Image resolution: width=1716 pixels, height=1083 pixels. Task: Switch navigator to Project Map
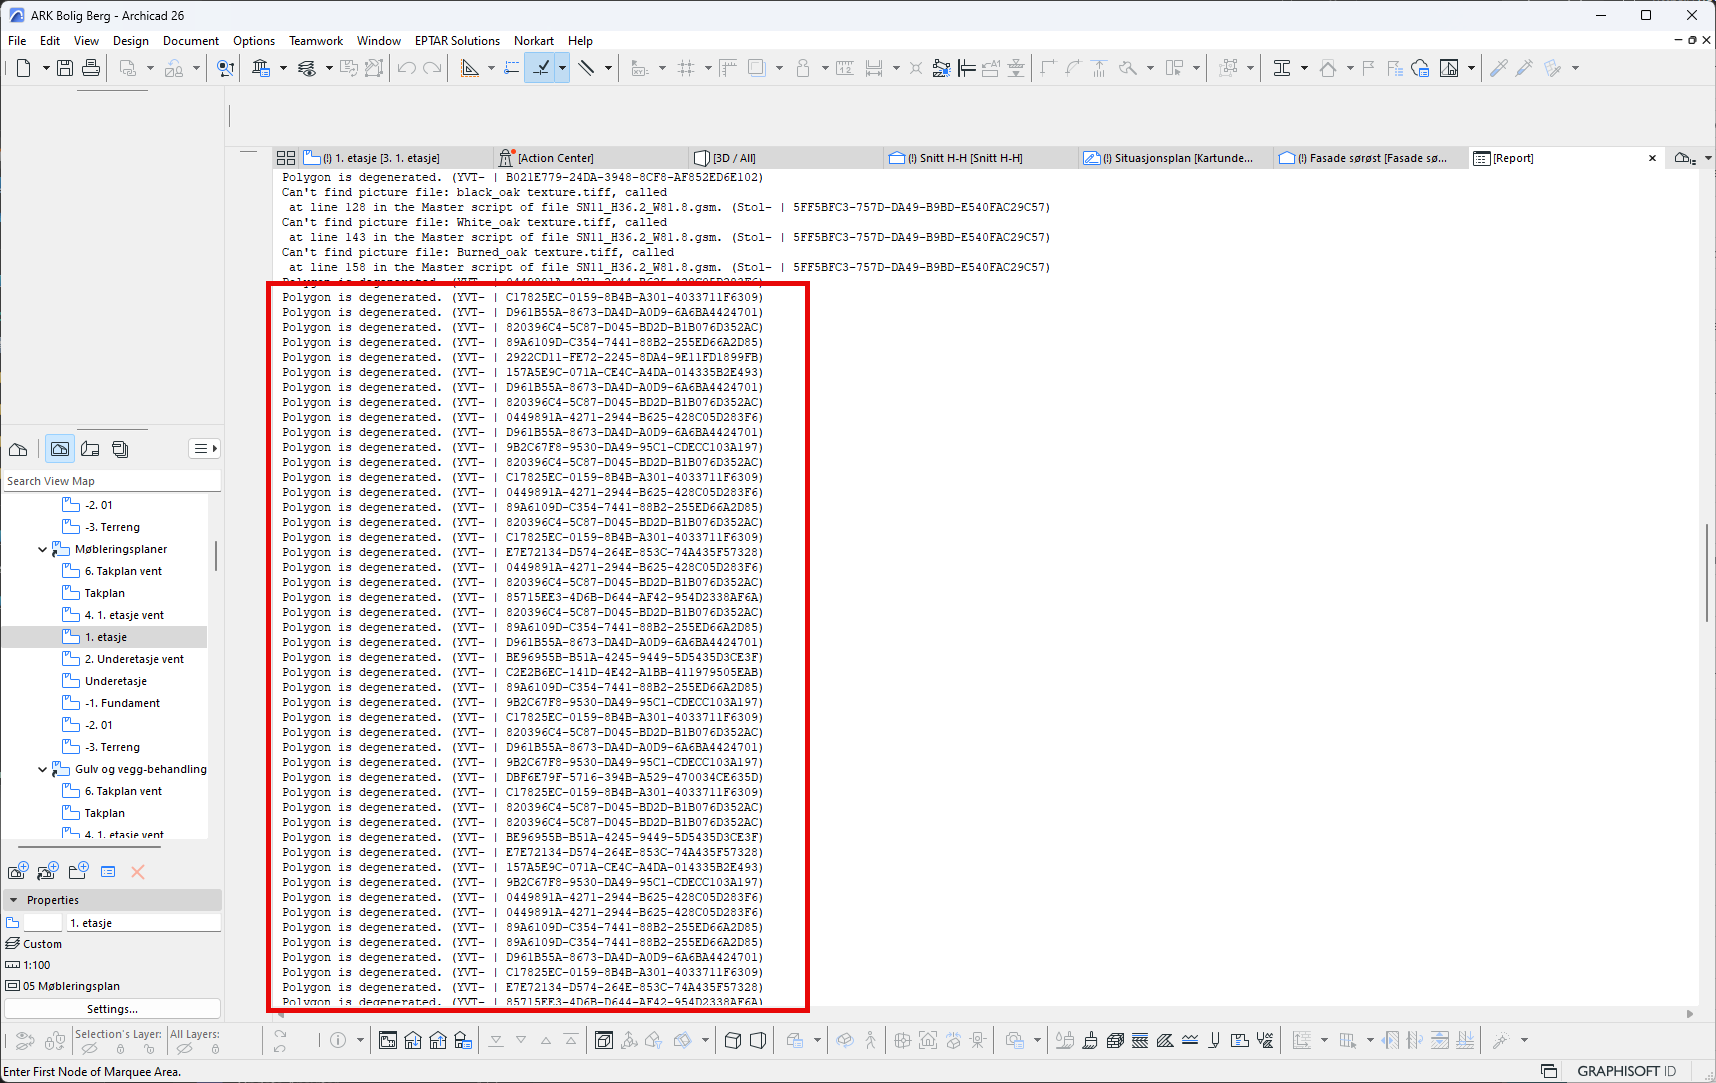point(18,449)
